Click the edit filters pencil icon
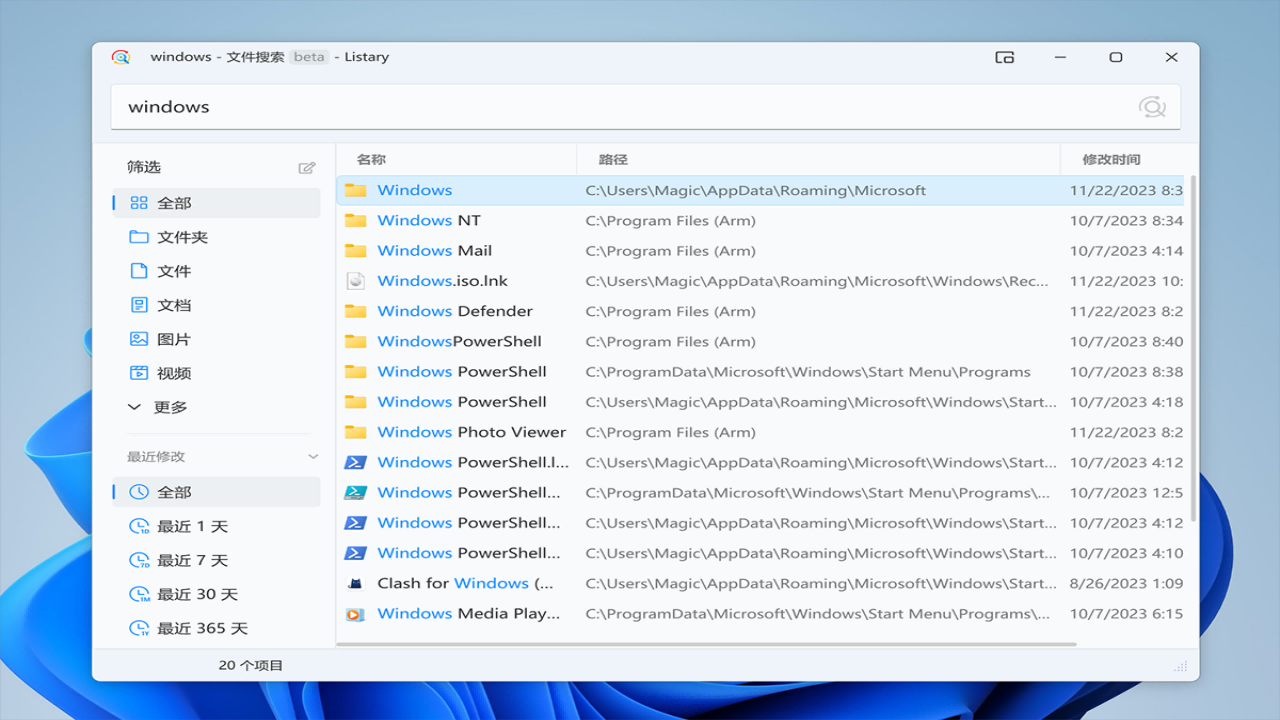This screenshot has height=720, width=1280. pyautogui.click(x=307, y=168)
